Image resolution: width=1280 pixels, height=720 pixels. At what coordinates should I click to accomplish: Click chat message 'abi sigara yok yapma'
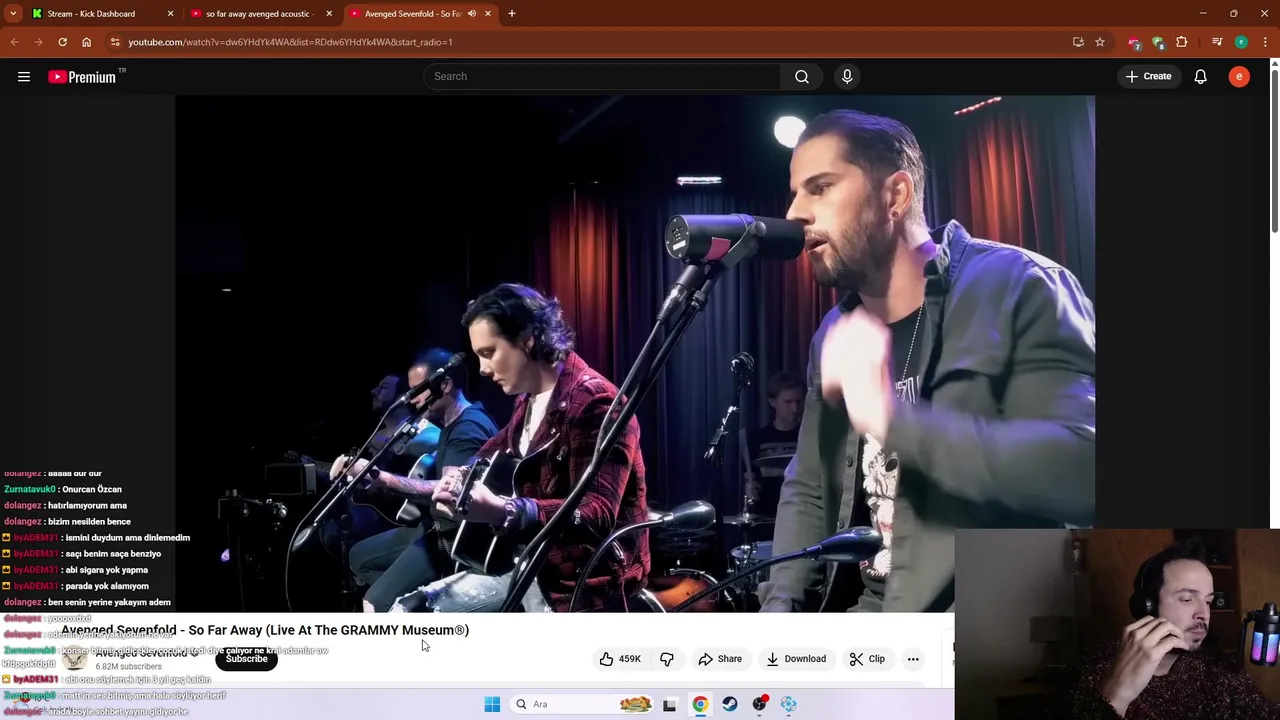(106, 570)
